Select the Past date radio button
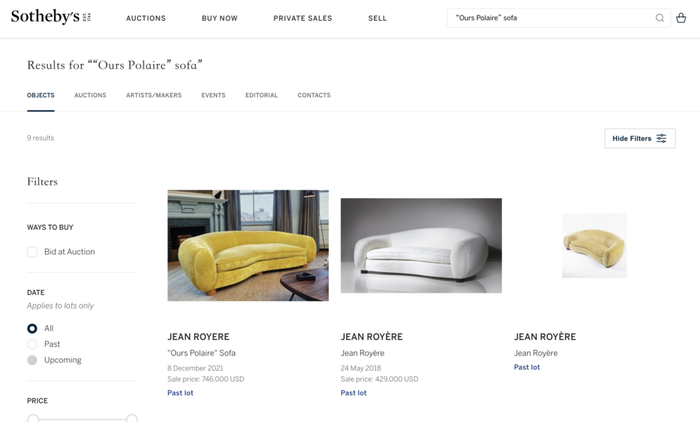Image resolution: width=700 pixels, height=422 pixels. click(32, 344)
